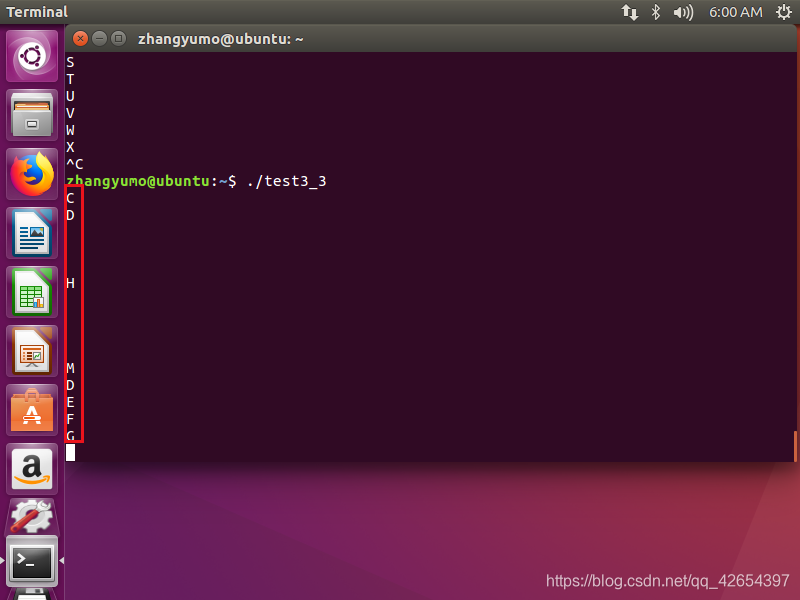Launch Firefox web browser
Image resolution: width=800 pixels, height=600 pixels.
pos(32,174)
